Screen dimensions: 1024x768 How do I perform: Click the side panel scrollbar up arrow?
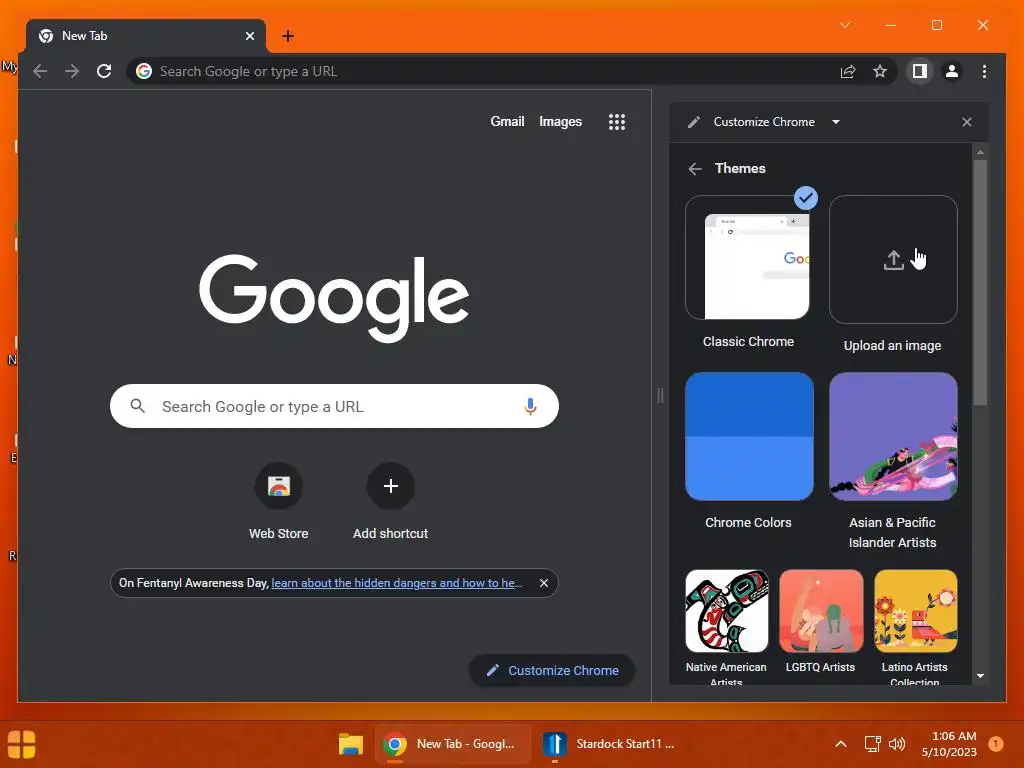coord(980,152)
